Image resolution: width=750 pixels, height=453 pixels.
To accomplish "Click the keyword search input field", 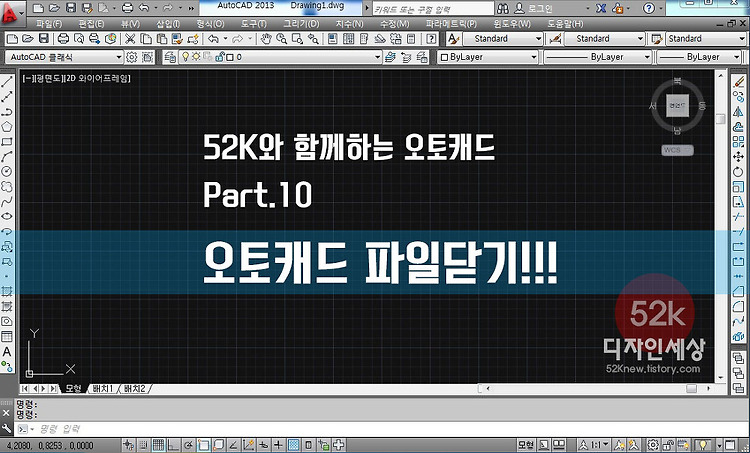I will (x=432, y=9).
